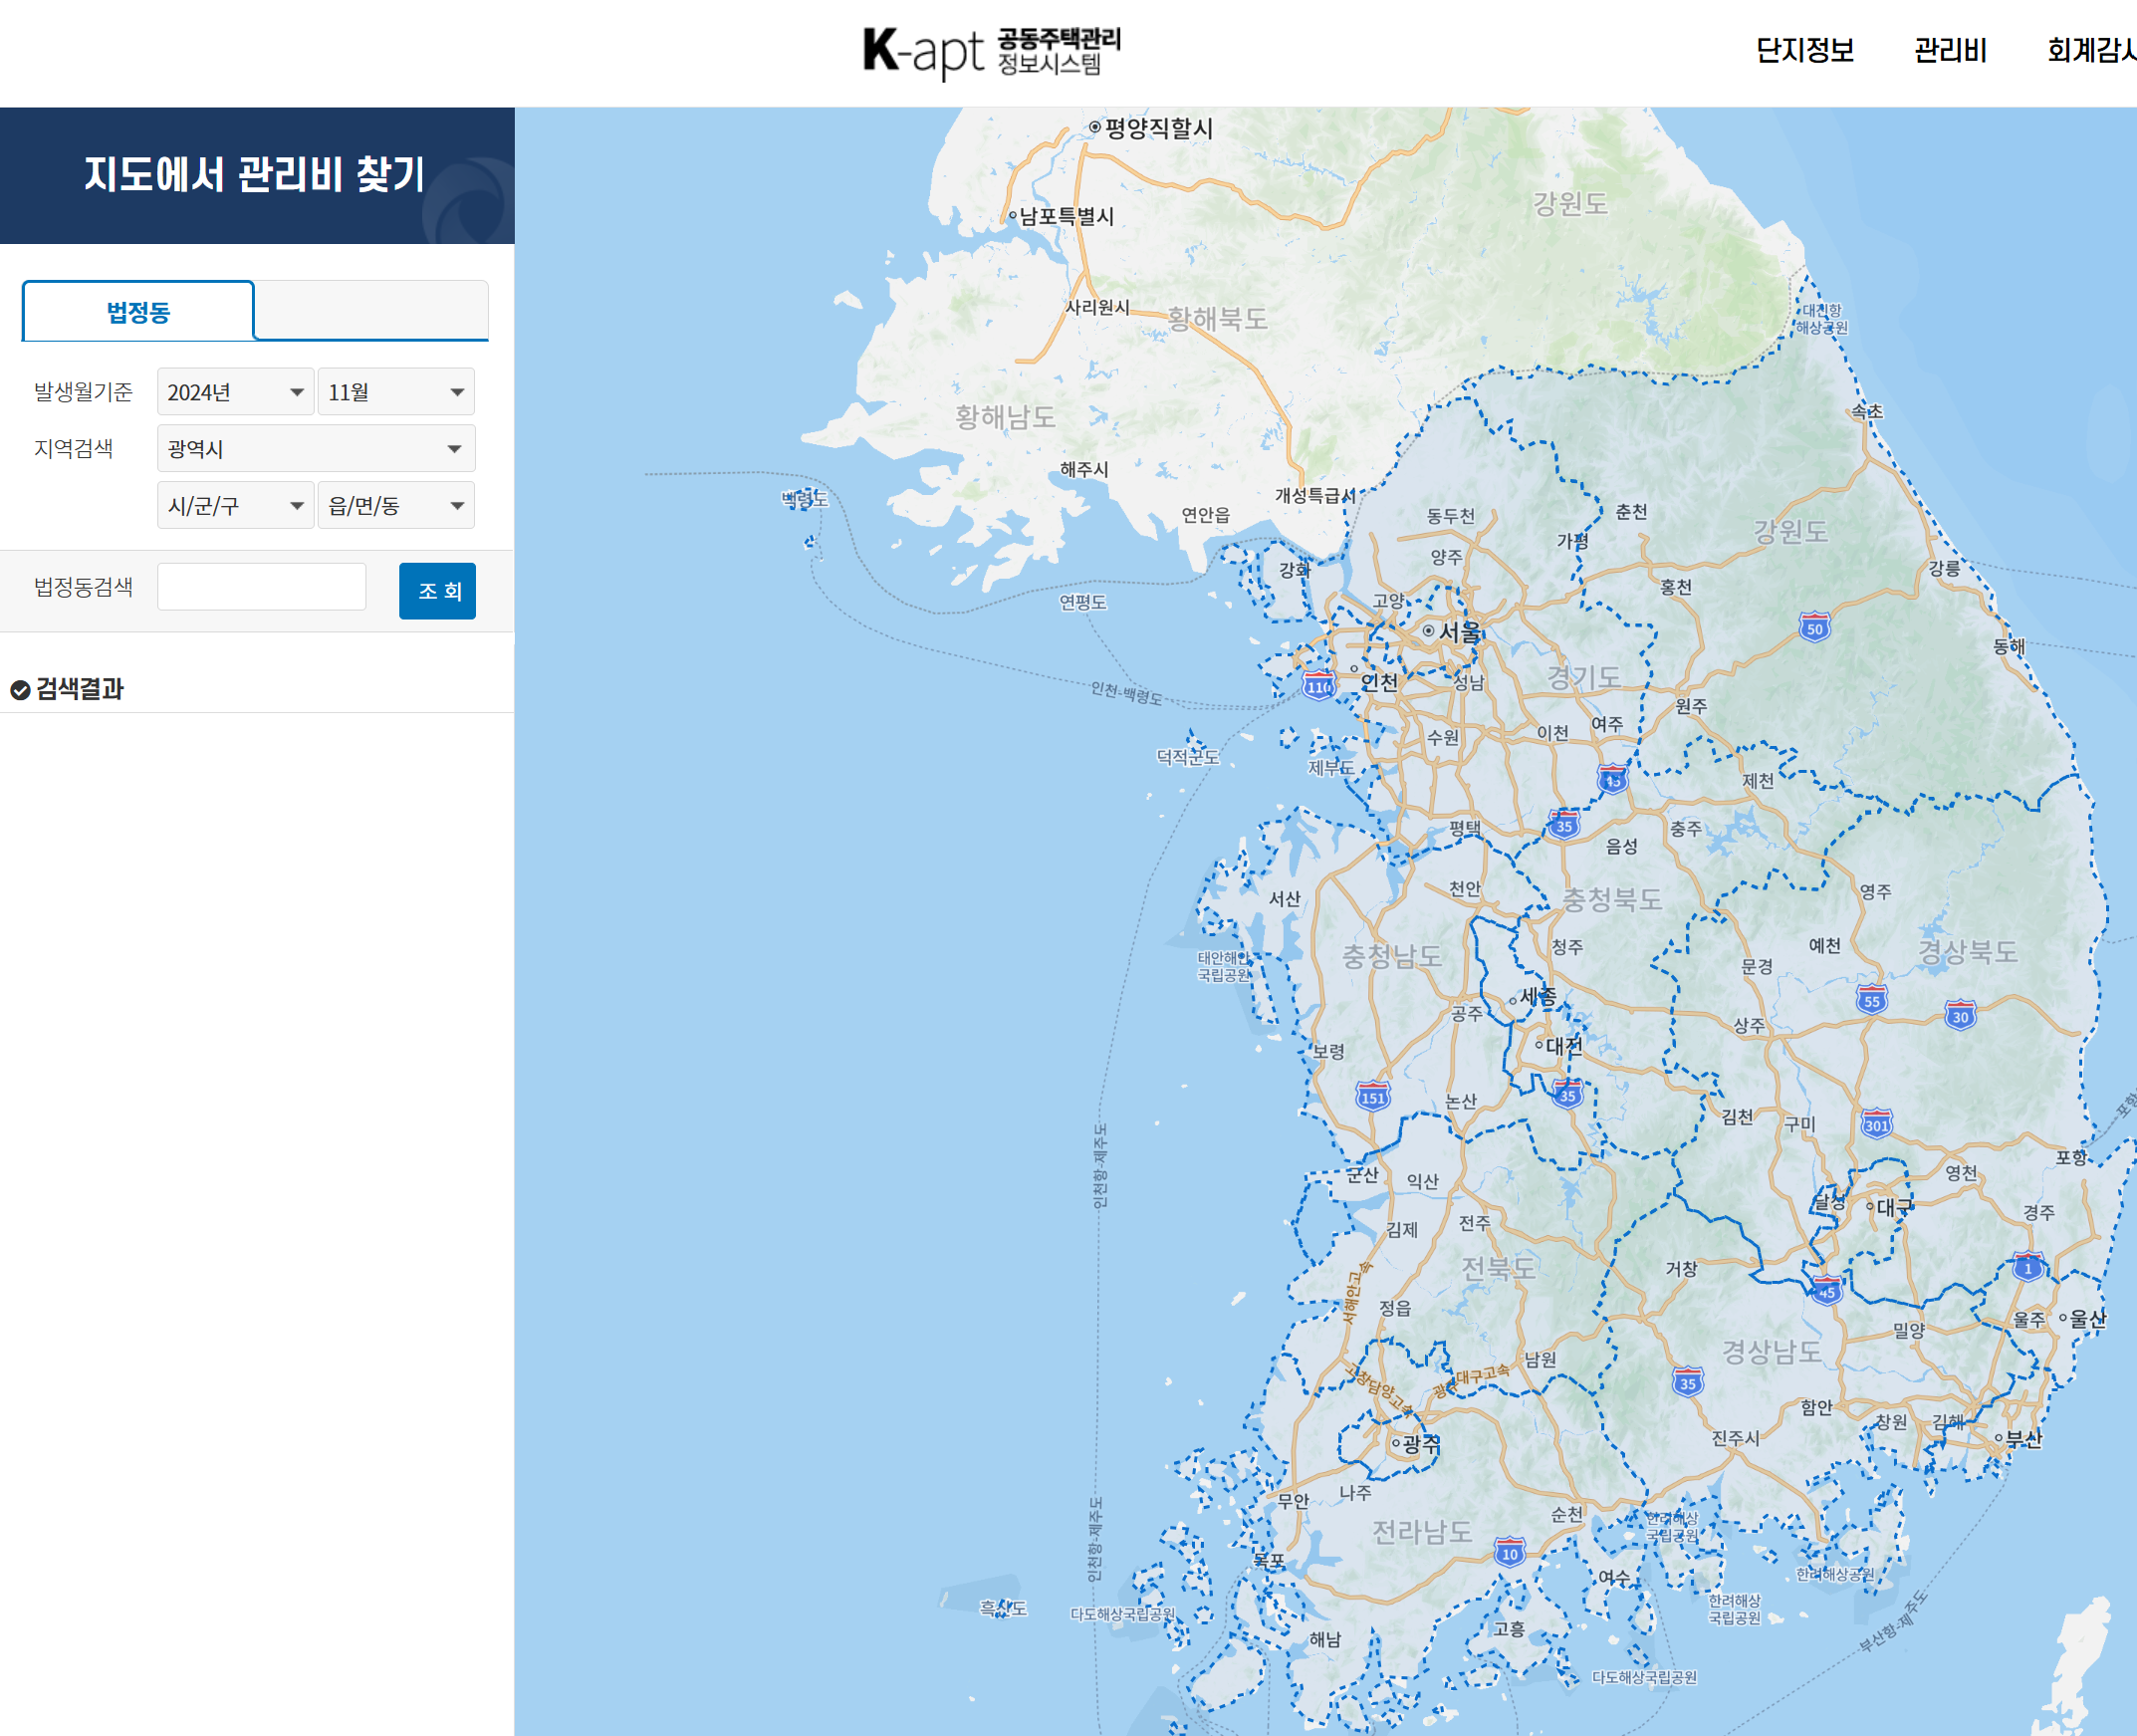Click highway 110 shield near Incheon

[x=1318, y=686]
